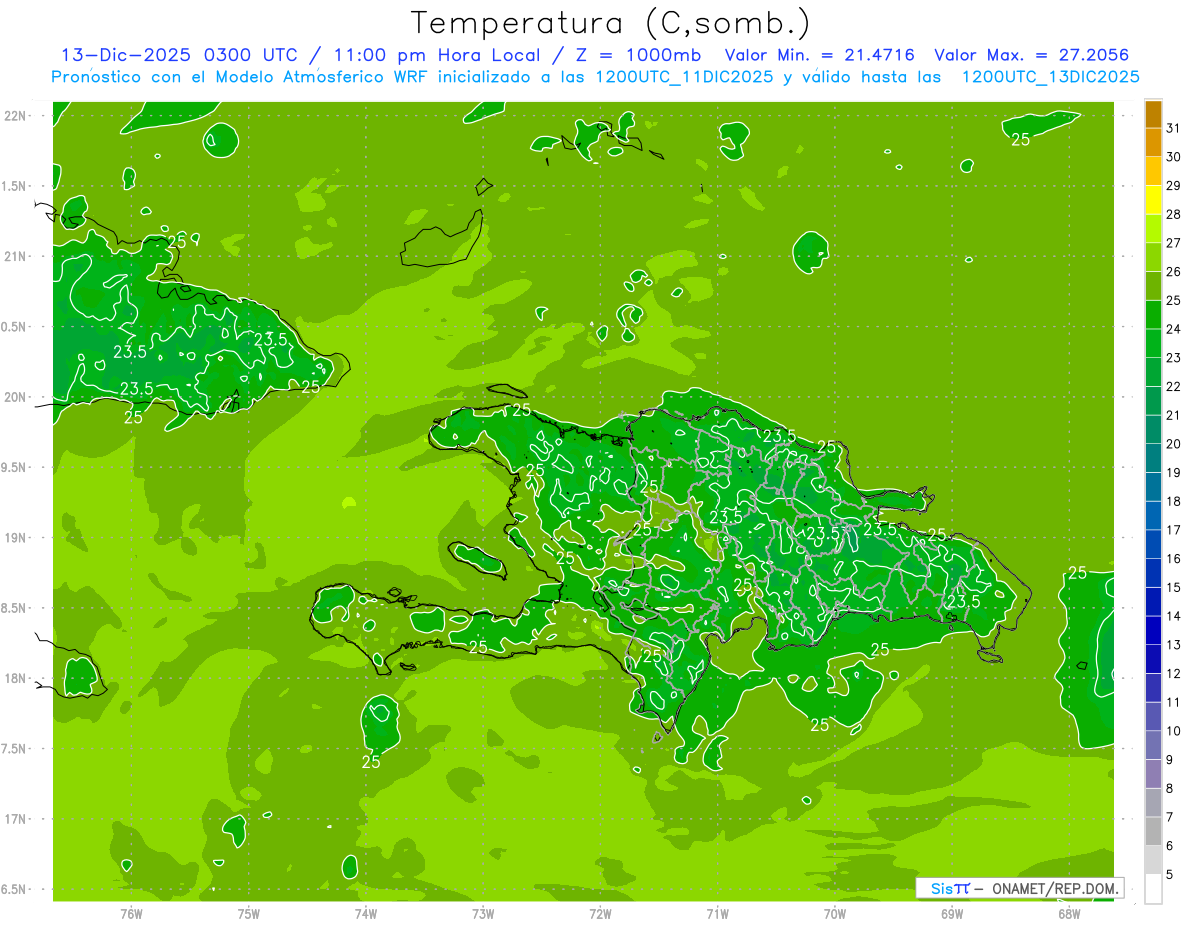Click the "30" value on the color scale

[1174, 157]
